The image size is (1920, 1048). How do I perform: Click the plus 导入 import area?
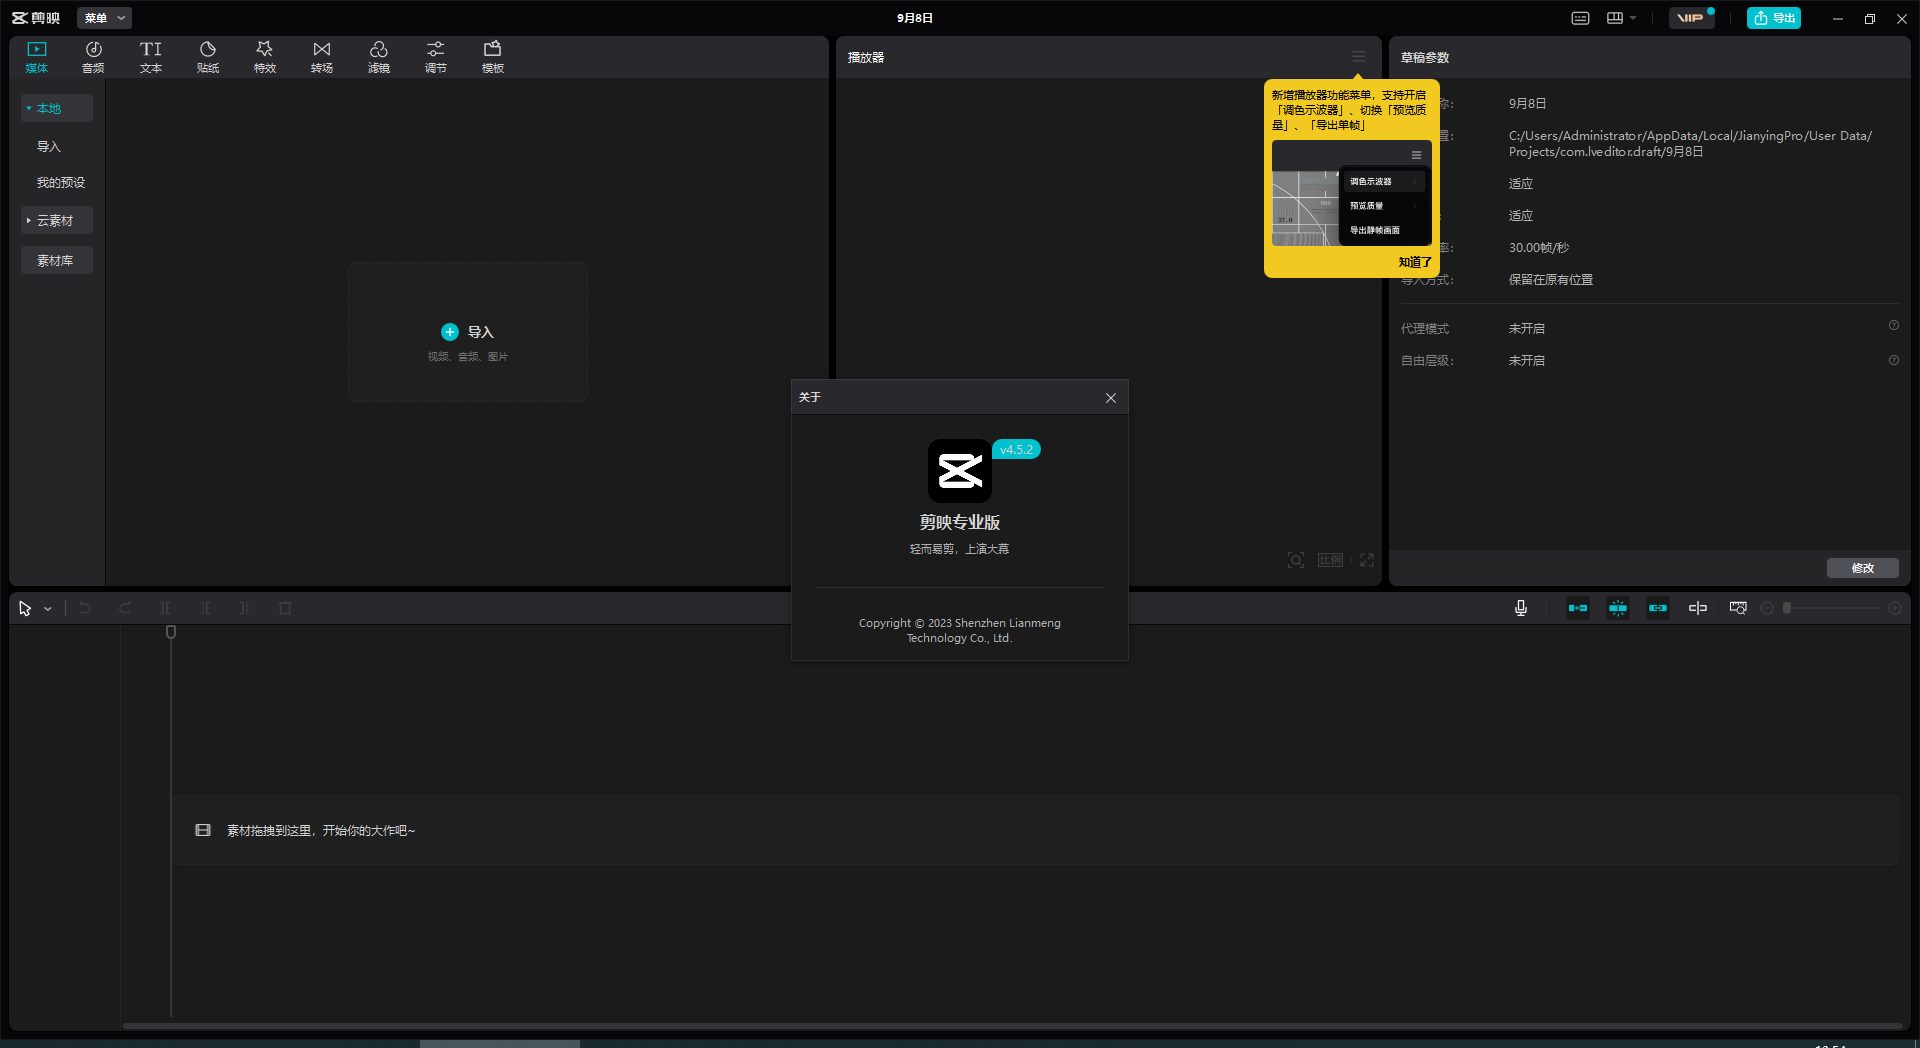[467, 332]
